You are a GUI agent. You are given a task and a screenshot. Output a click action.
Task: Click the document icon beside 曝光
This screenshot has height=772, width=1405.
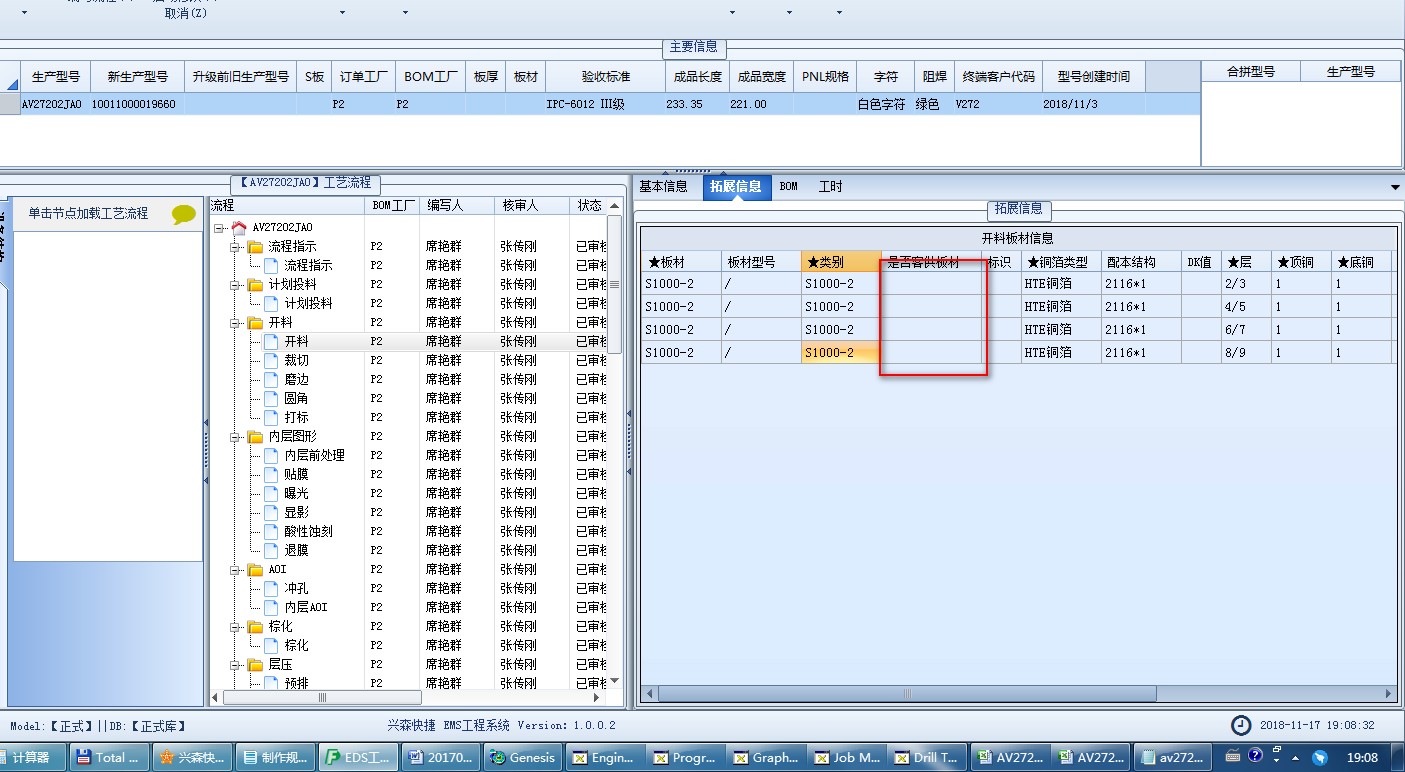point(271,493)
